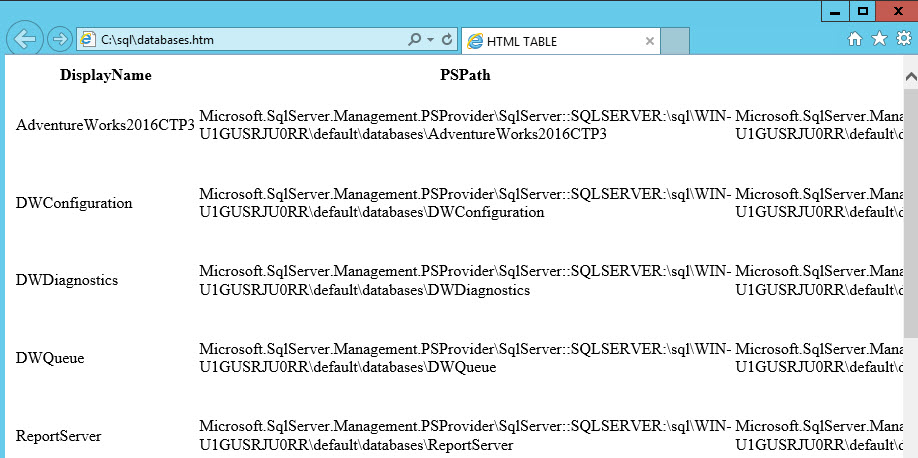Image resolution: width=918 pixels, height=458 pixels.
Task: Click PSPath text ending databases\ReportServer
Action: [x=465, y=436]
